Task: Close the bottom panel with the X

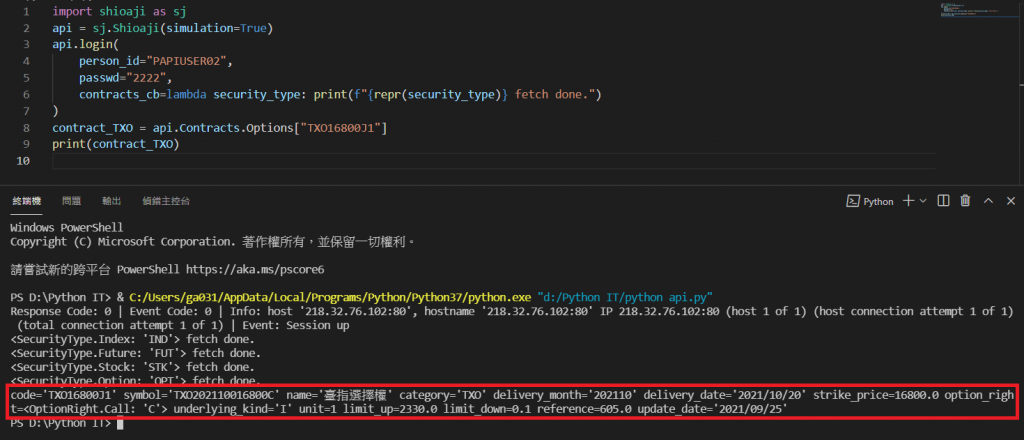Action: click(1010, 201)
